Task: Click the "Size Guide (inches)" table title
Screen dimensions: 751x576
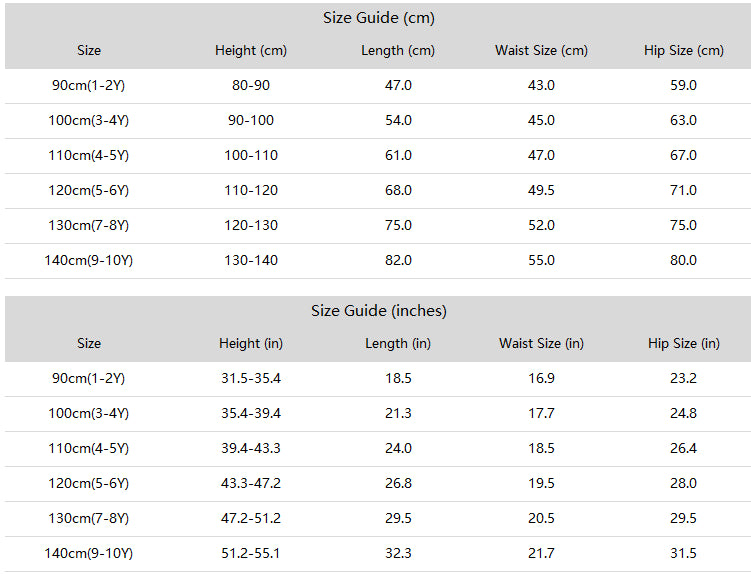Action: 378,311
